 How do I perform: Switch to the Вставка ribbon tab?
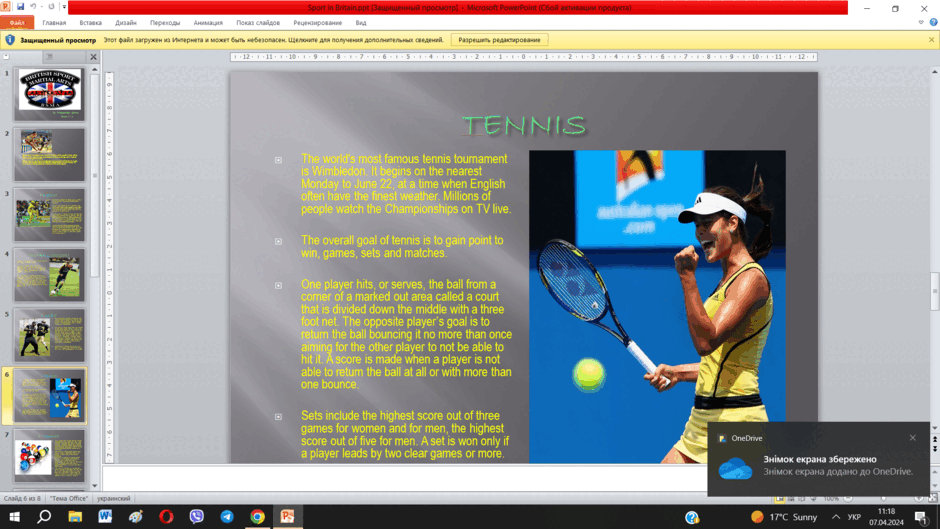[x=91, y=23]
